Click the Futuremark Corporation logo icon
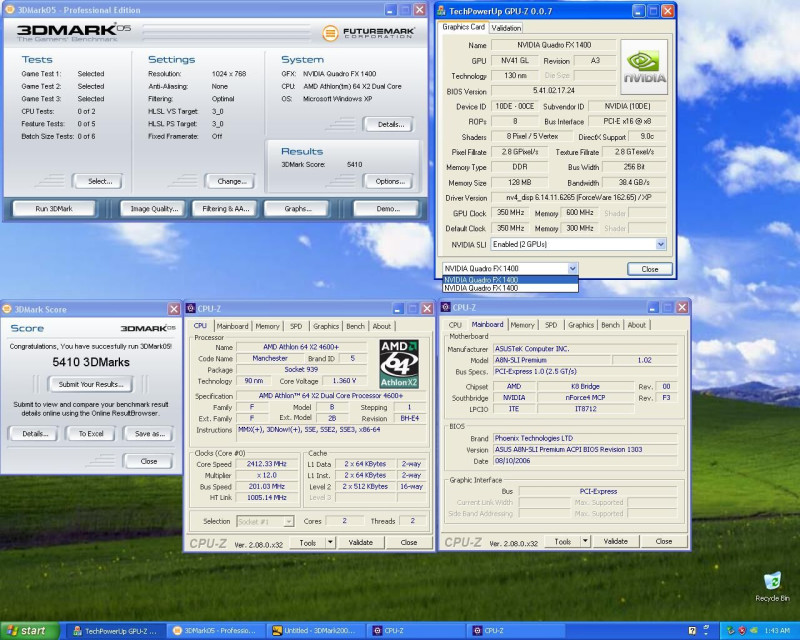This screenshot has width=800, height=640. click(x=330, y=34)
